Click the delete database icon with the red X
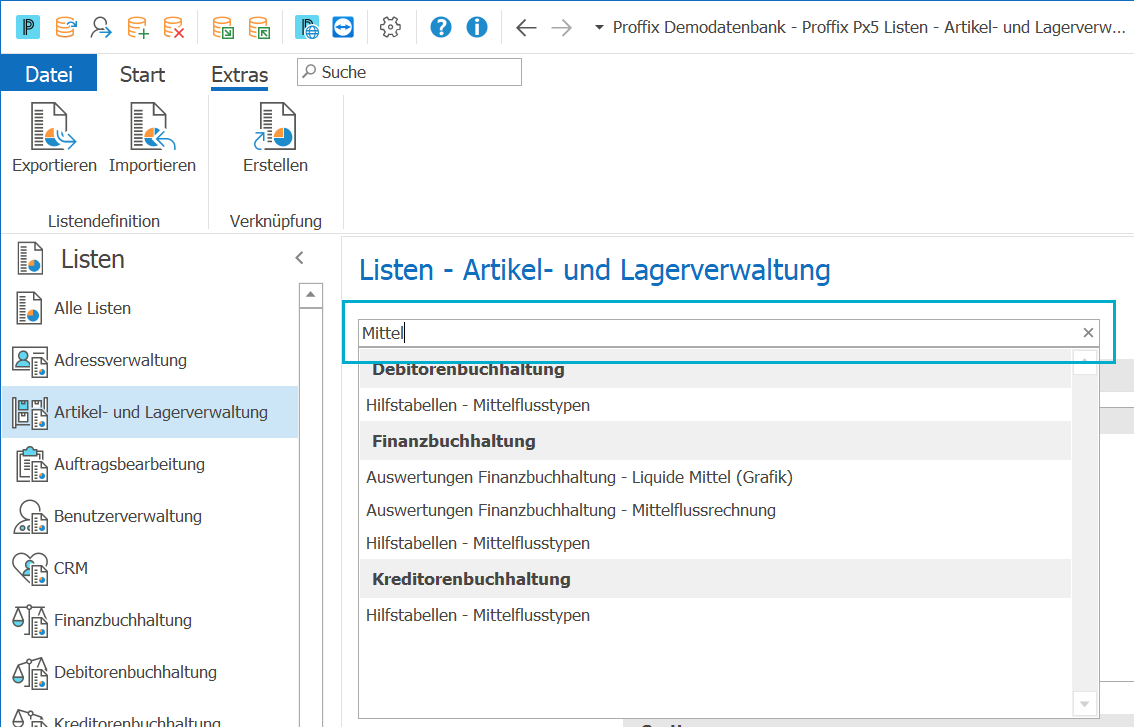 (x=174, y=27)
